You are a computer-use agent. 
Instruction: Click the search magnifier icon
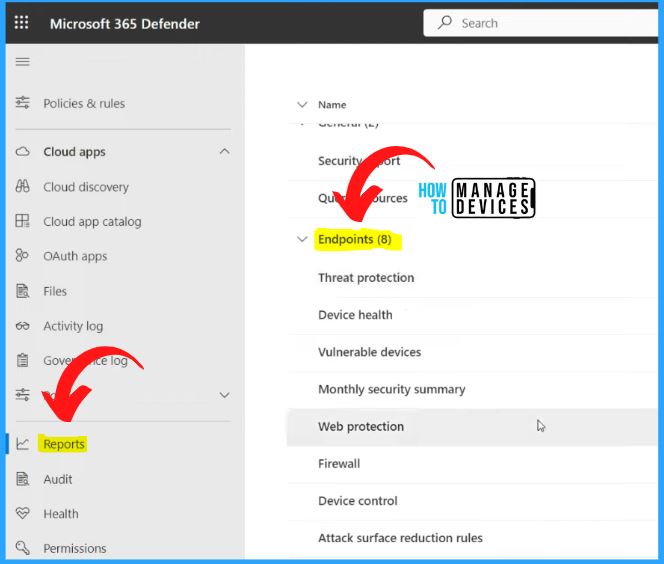tap(445, 22)
